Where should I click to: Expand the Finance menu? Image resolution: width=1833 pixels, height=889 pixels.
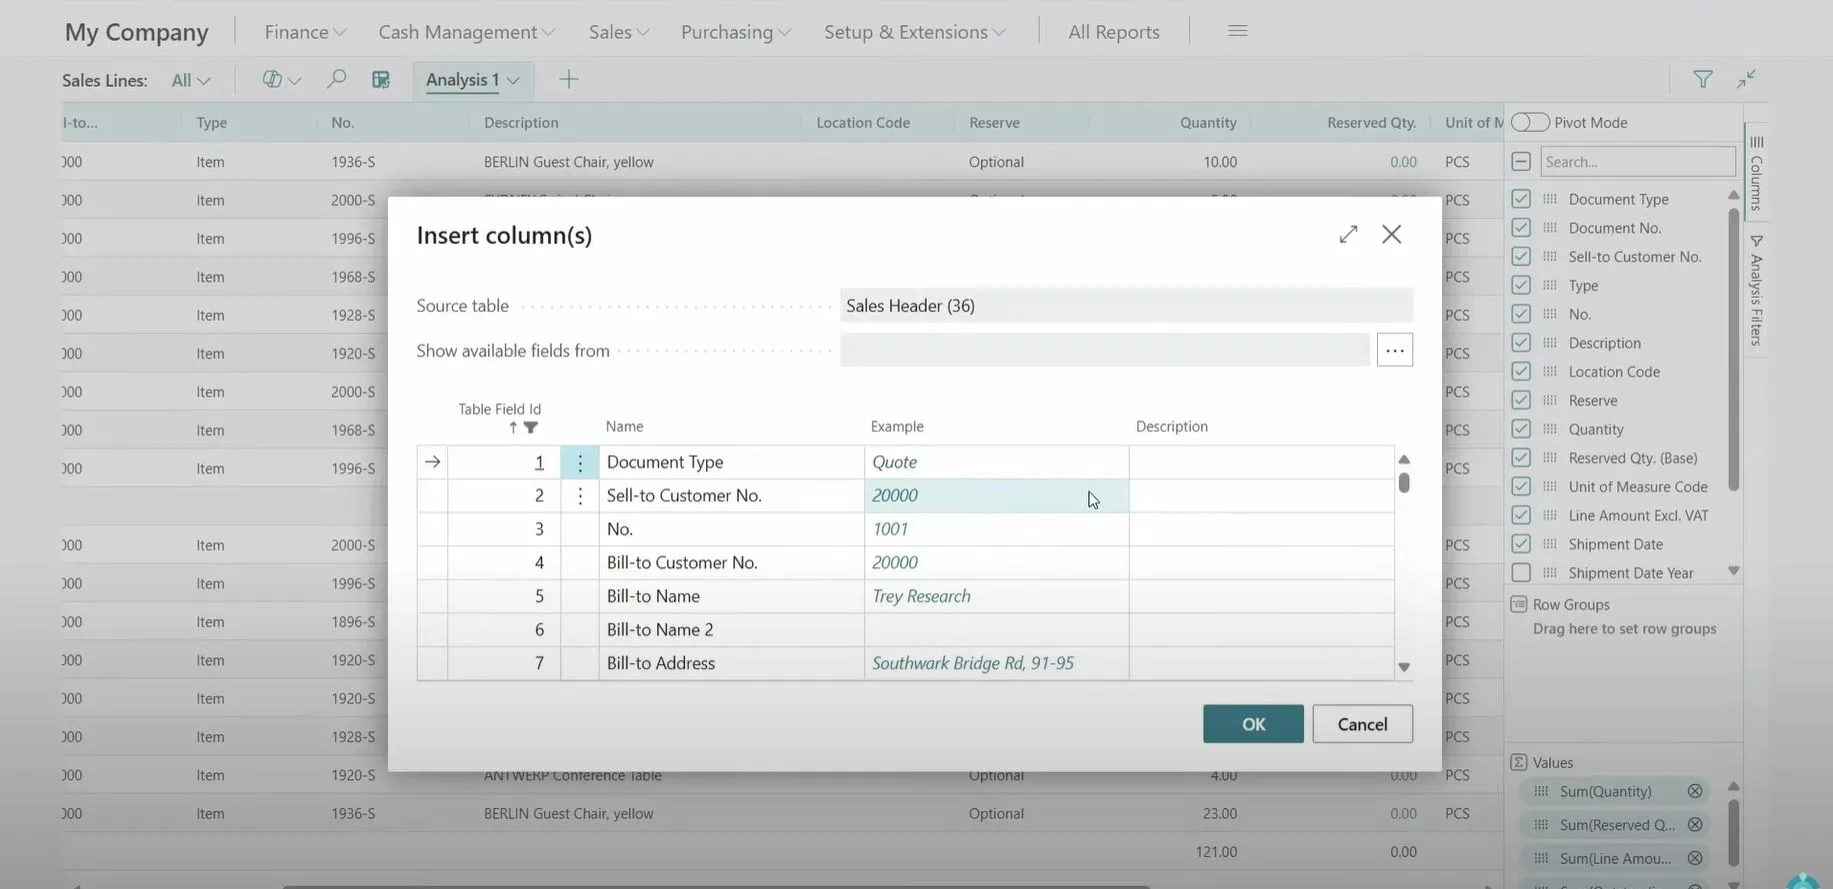point(305,32)
